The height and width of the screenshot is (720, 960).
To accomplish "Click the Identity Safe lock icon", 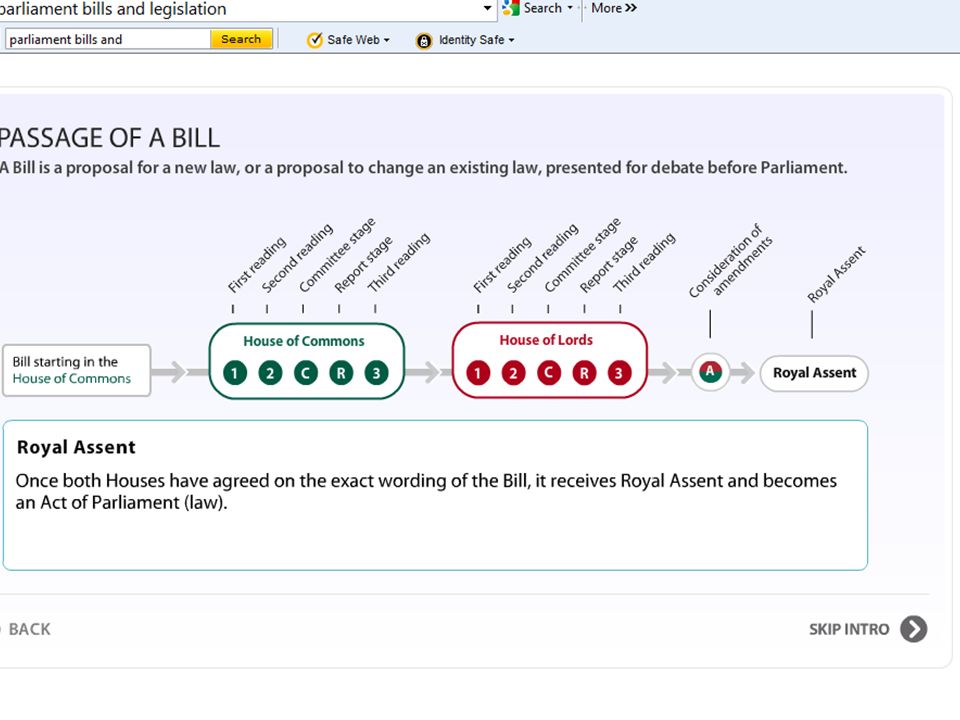I will pos(424,41).
